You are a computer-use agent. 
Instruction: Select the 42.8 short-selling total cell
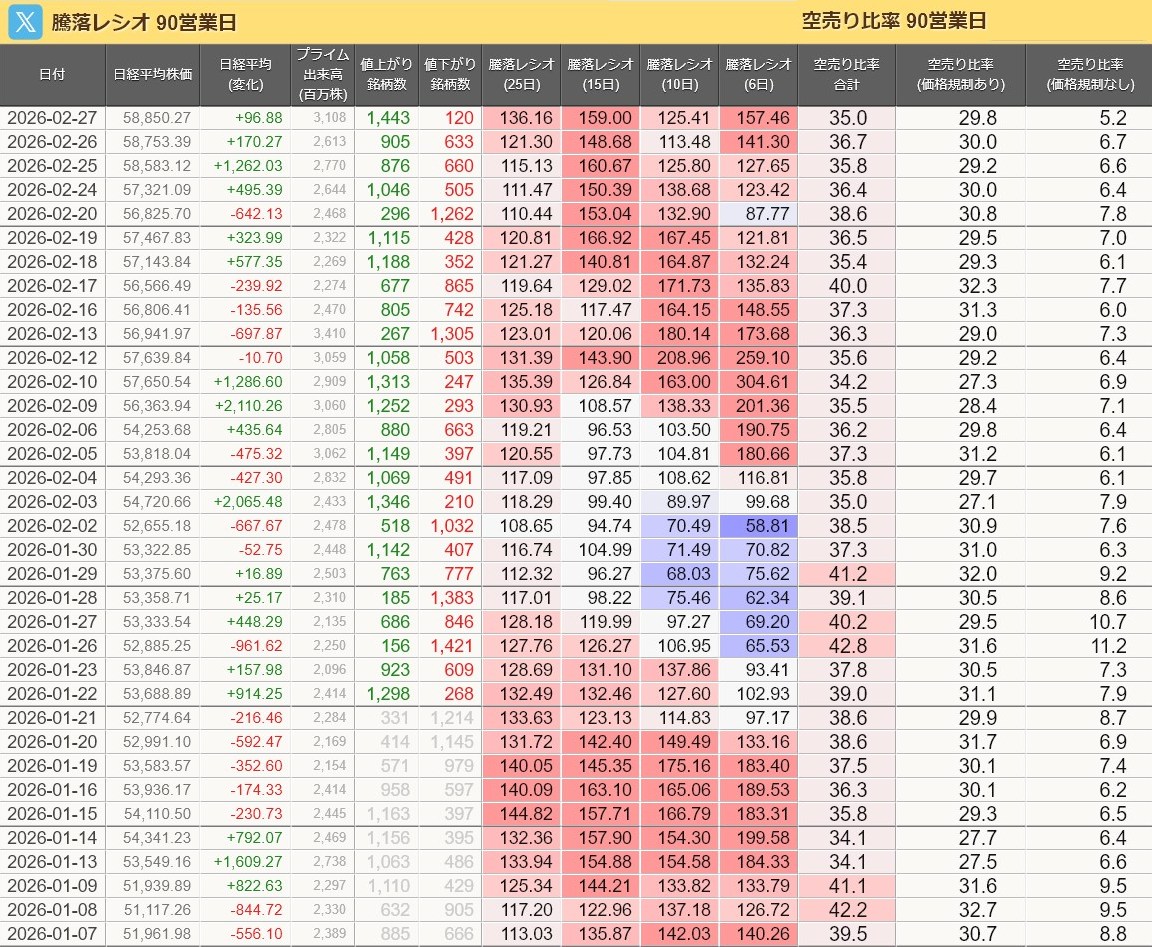[x=846, y=646]
